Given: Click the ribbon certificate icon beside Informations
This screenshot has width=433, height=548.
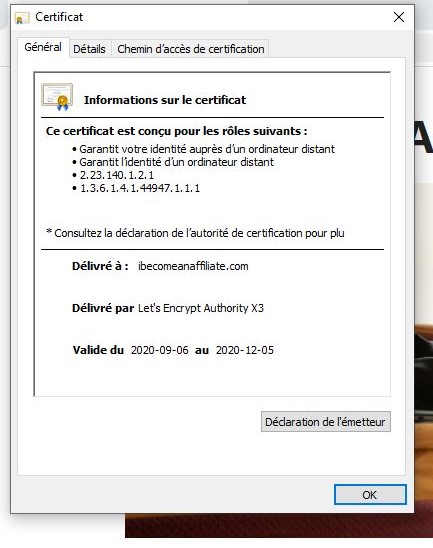Looking at the screenshot, I should tap(57, 97).
